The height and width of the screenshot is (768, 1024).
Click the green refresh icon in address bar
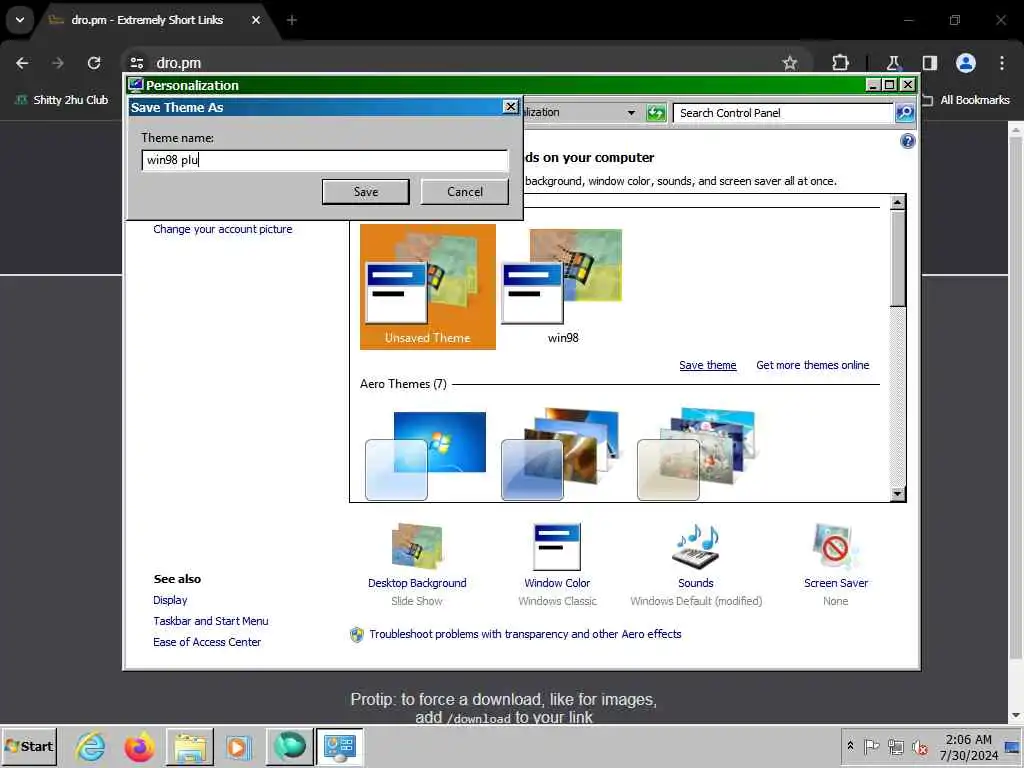[x=656, y=113]
